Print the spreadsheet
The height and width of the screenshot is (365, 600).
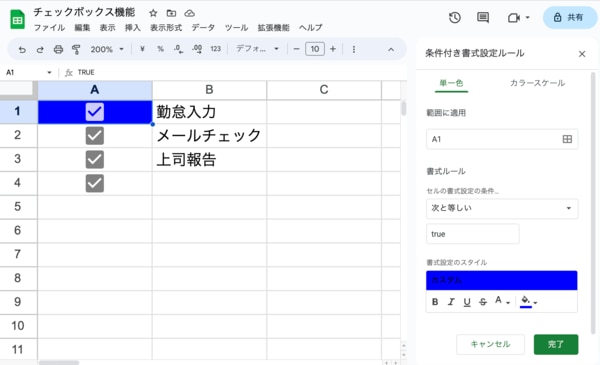click(x=58, y=49)
